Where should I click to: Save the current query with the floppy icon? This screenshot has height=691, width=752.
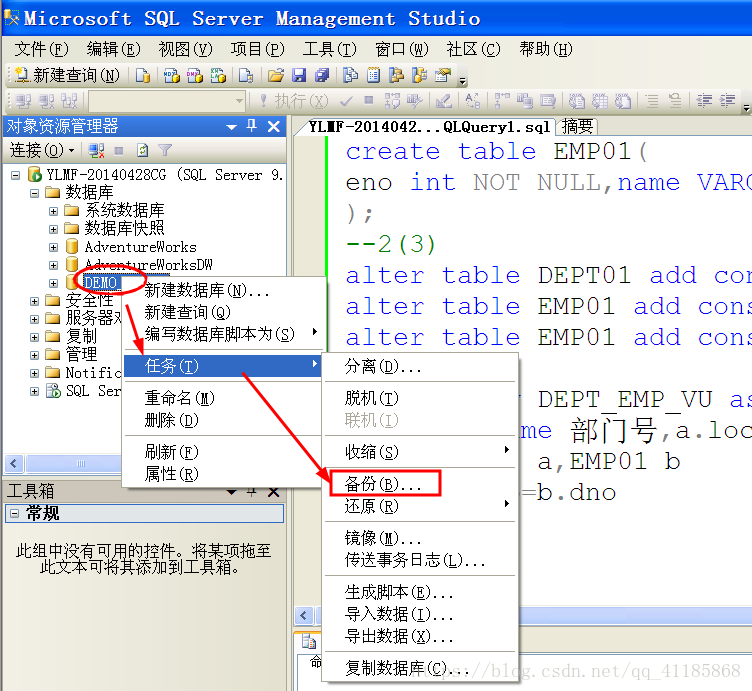click(x=299, y=75)
